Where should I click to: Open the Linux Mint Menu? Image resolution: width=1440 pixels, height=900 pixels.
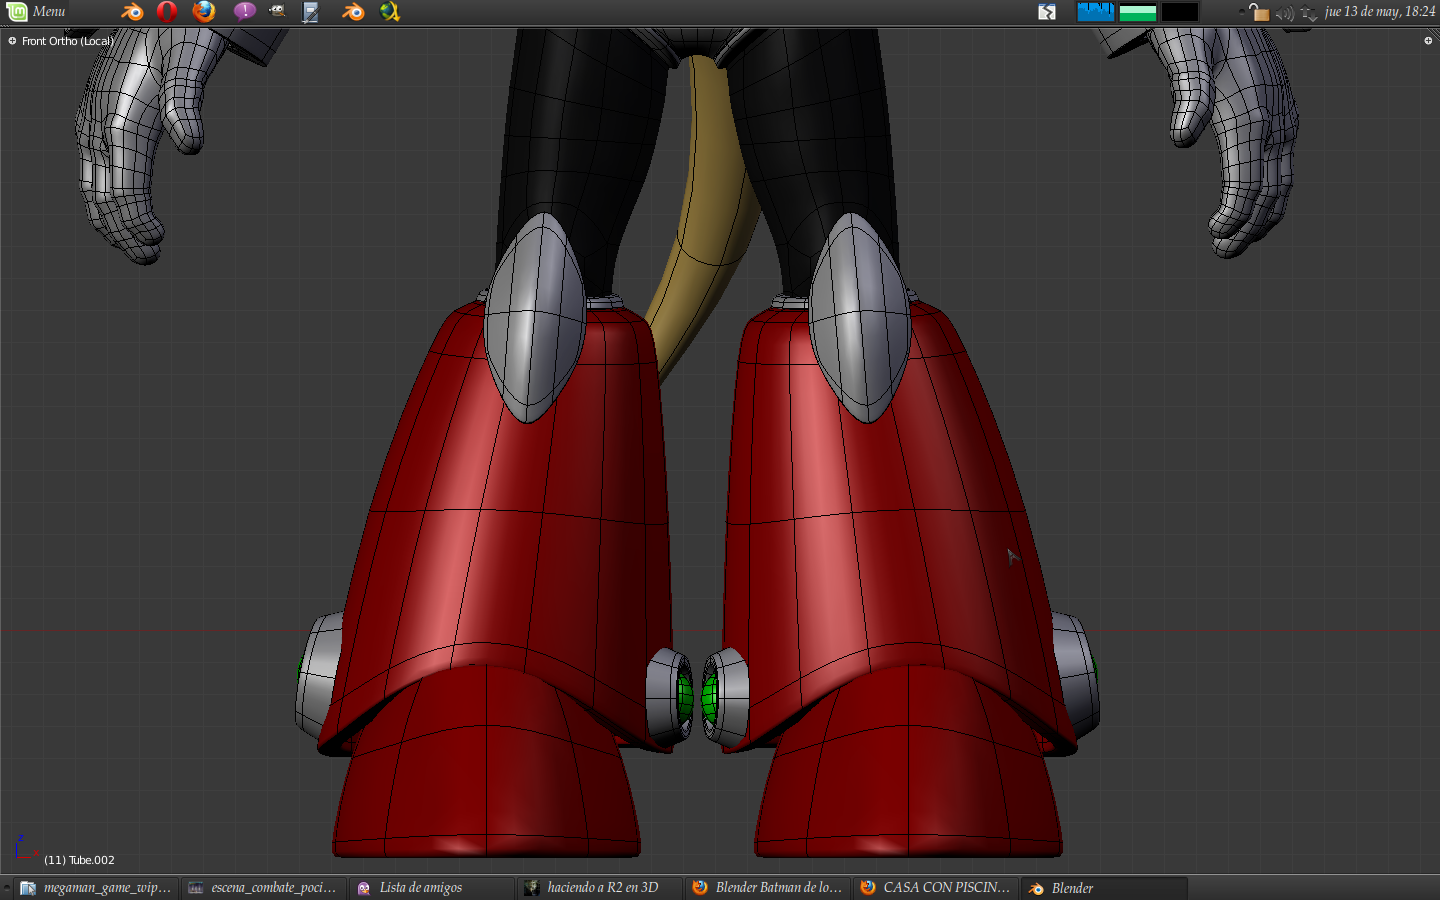click(36, 12)
